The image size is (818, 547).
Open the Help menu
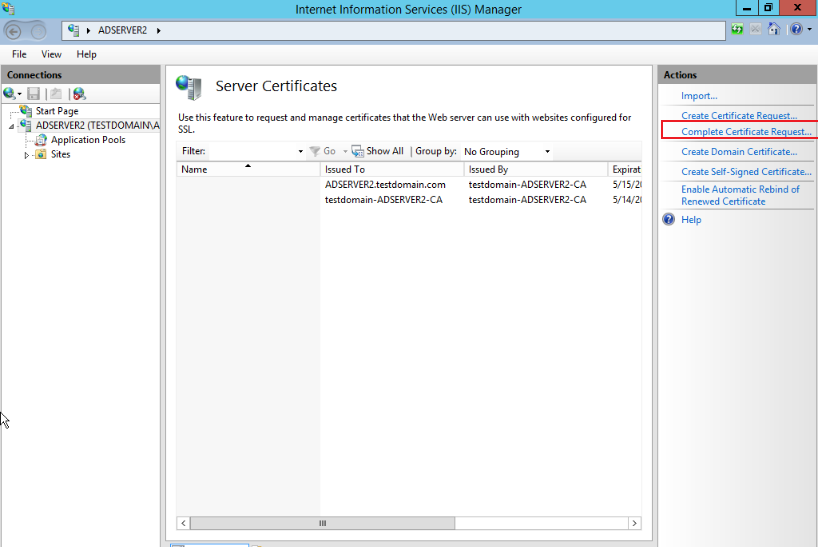(x=87, y=54)
